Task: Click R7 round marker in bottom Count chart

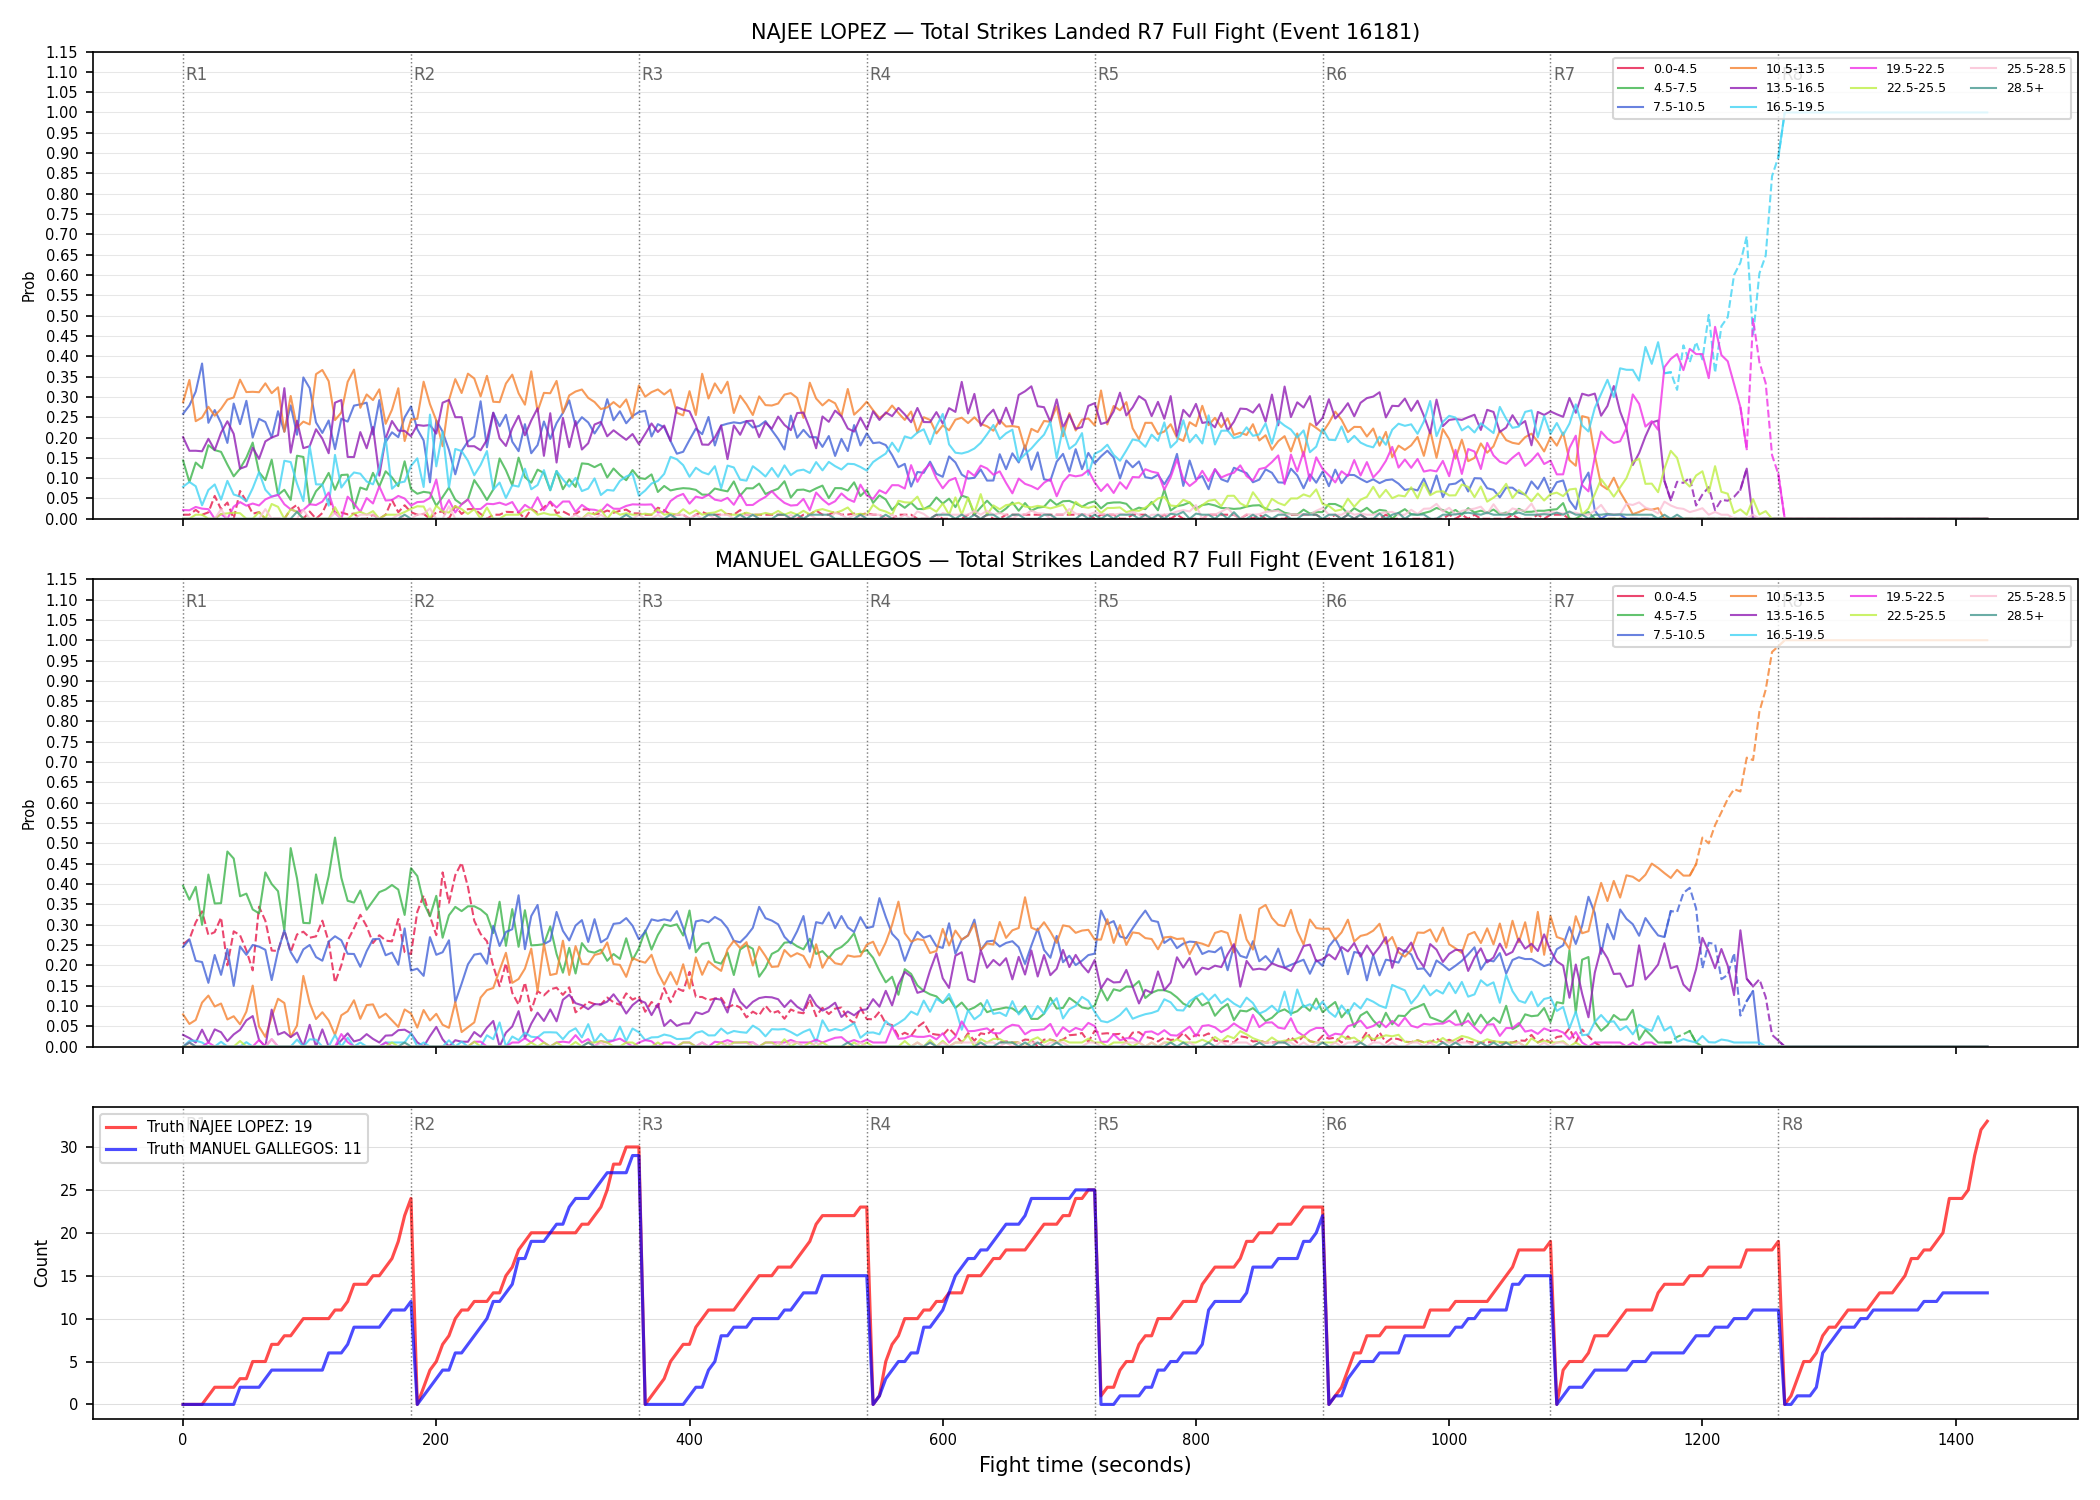Action: tap(1564, 1124)
